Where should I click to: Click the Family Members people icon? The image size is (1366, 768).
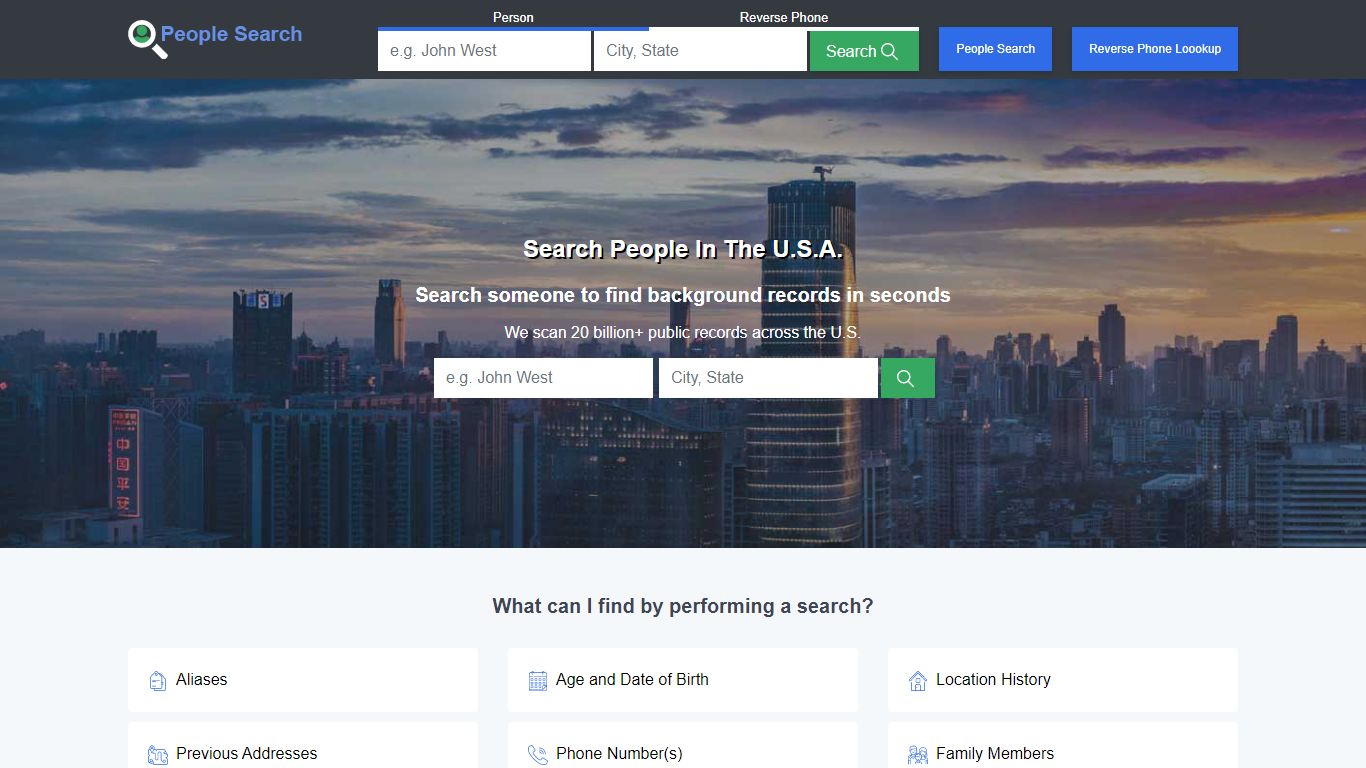point(917,754)
